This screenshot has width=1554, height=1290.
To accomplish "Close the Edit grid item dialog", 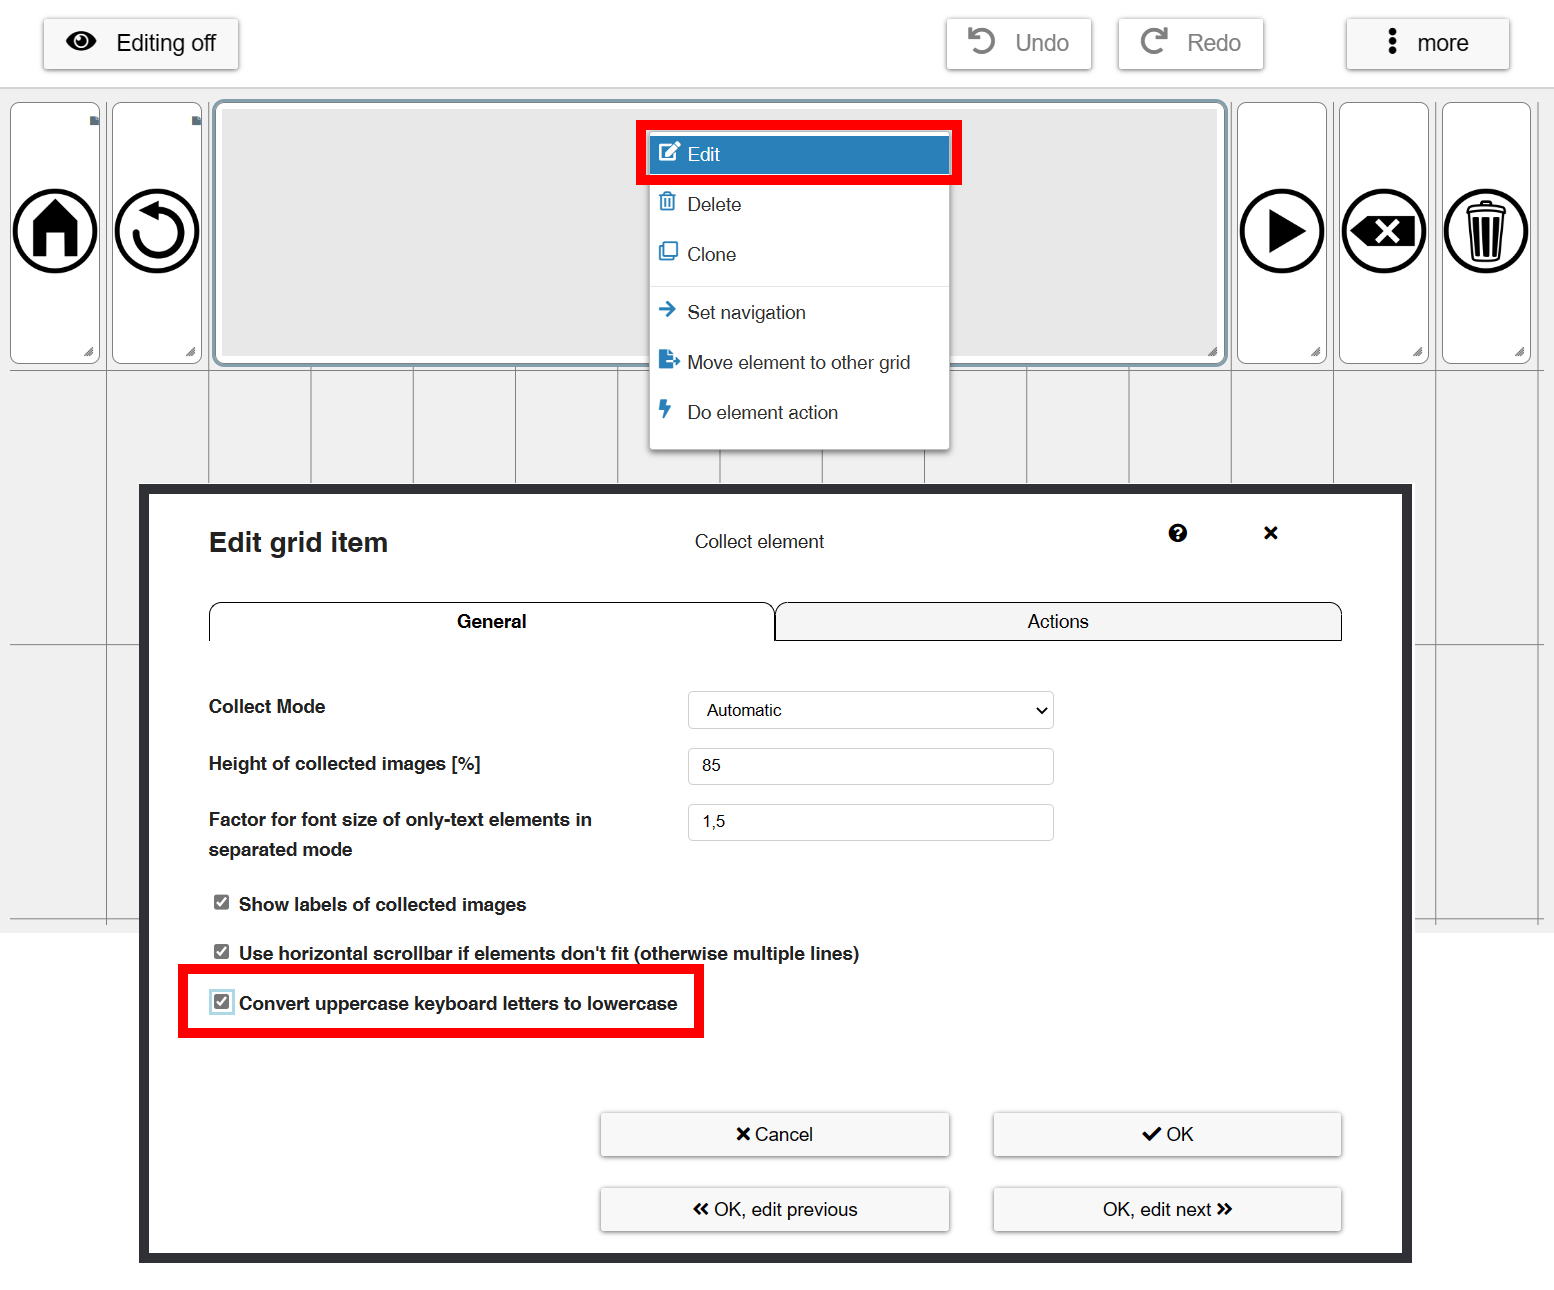I will coord(1271,533).
